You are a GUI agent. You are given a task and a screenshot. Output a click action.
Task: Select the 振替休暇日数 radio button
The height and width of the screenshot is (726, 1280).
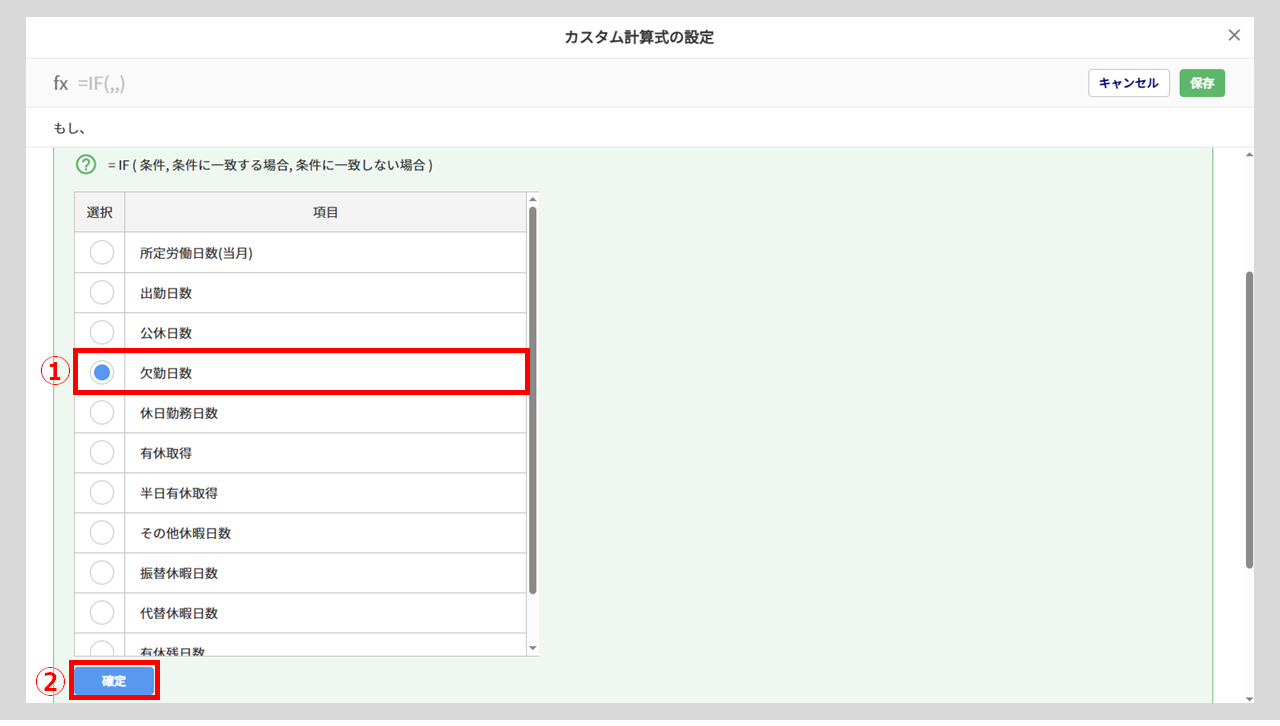click(x=102, y=573)
